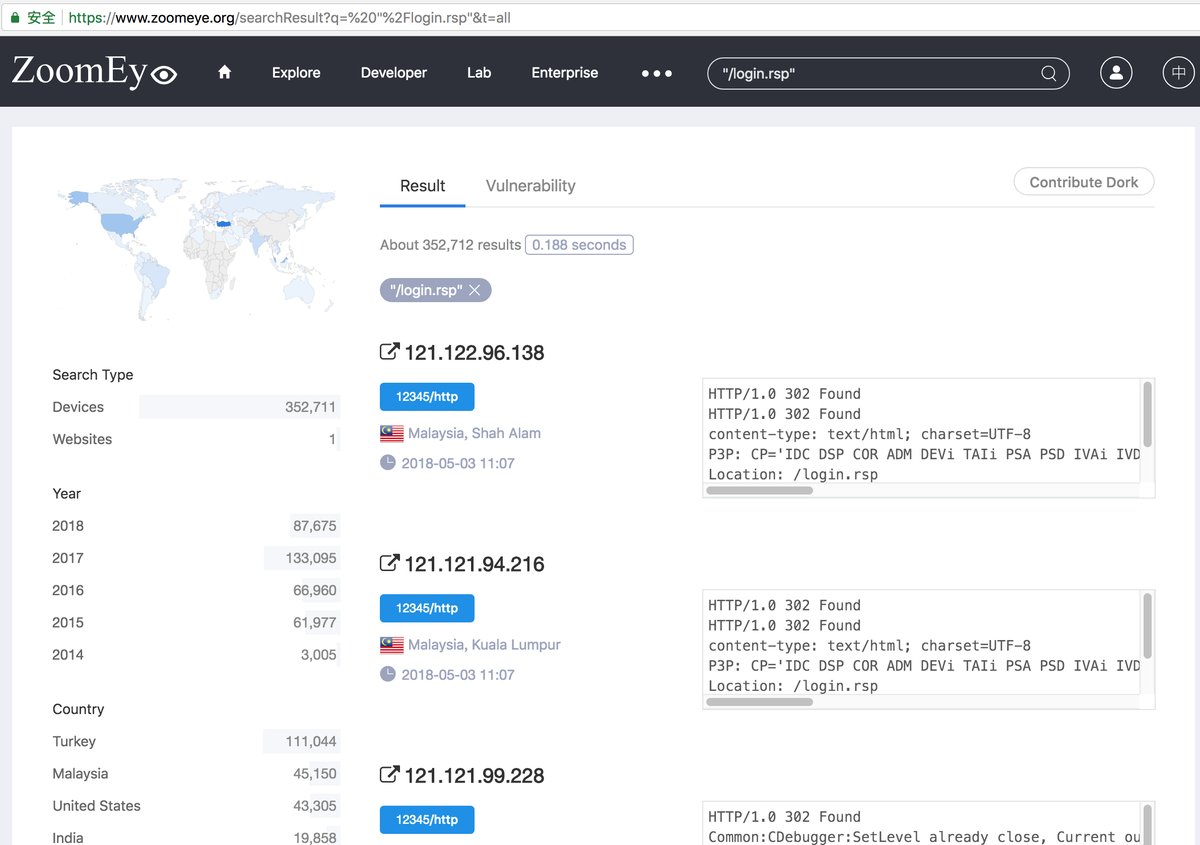Screen dimensions: 1200x845
Task: Open IP address 121.122.96.138
Action: point(474,352)
